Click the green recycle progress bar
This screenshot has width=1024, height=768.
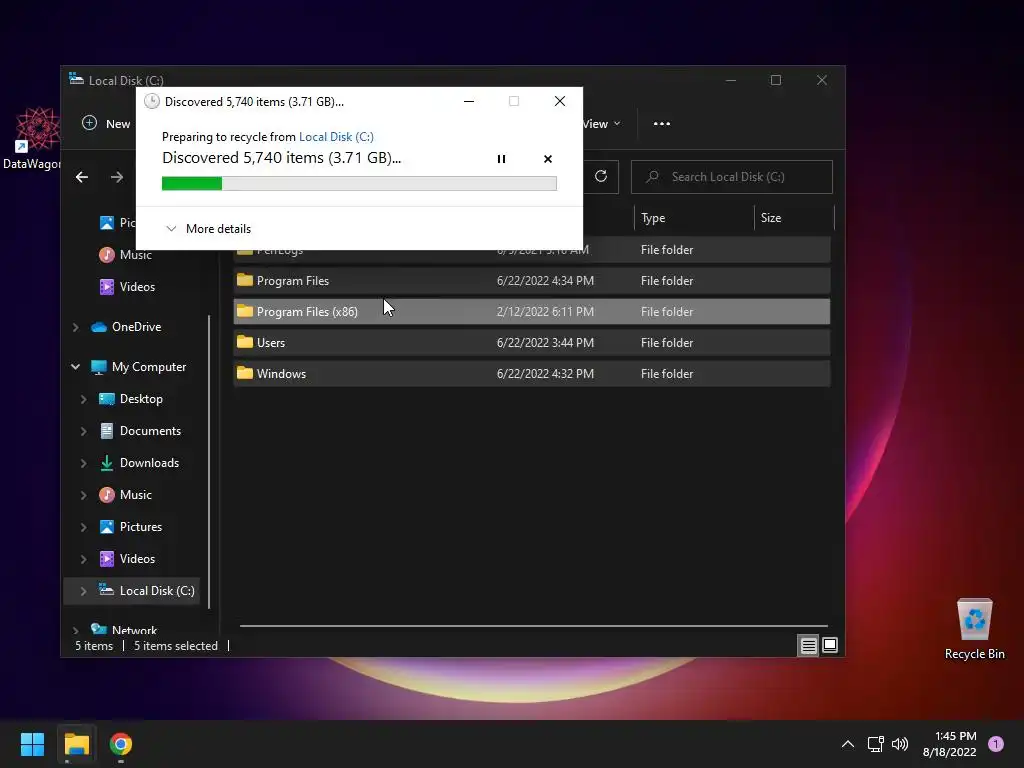click(x=359, y=184)
